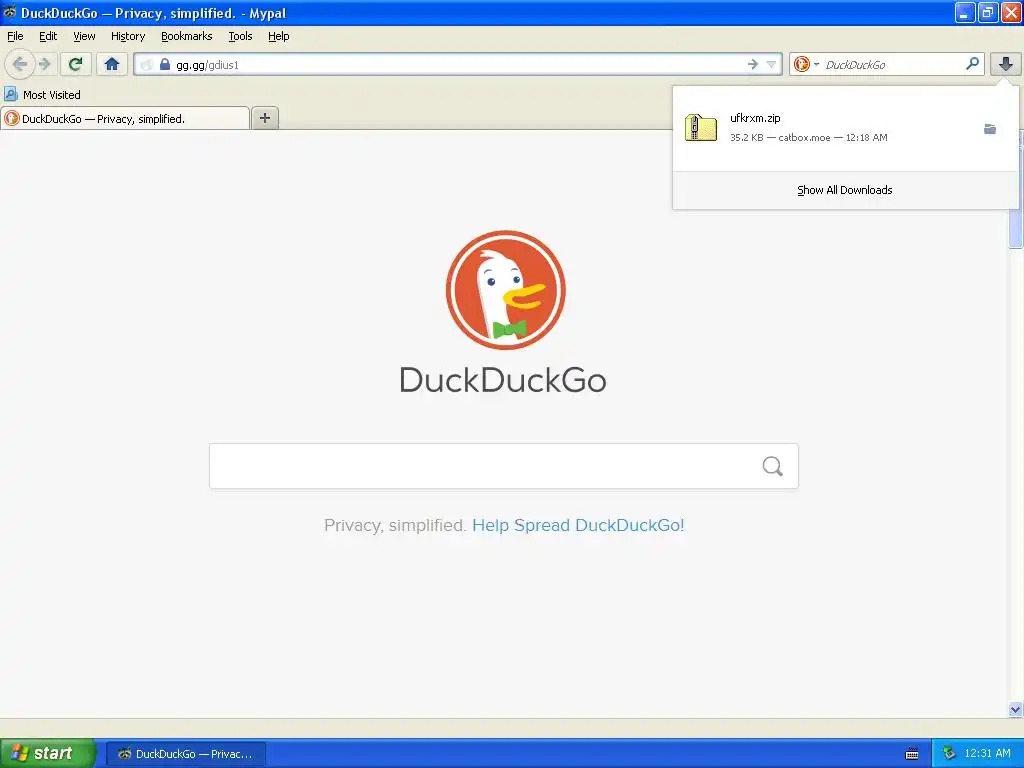The image size is (1024, 768).
Task: Minimize the Mypal browser window
Action: click(x=964, y=12)
